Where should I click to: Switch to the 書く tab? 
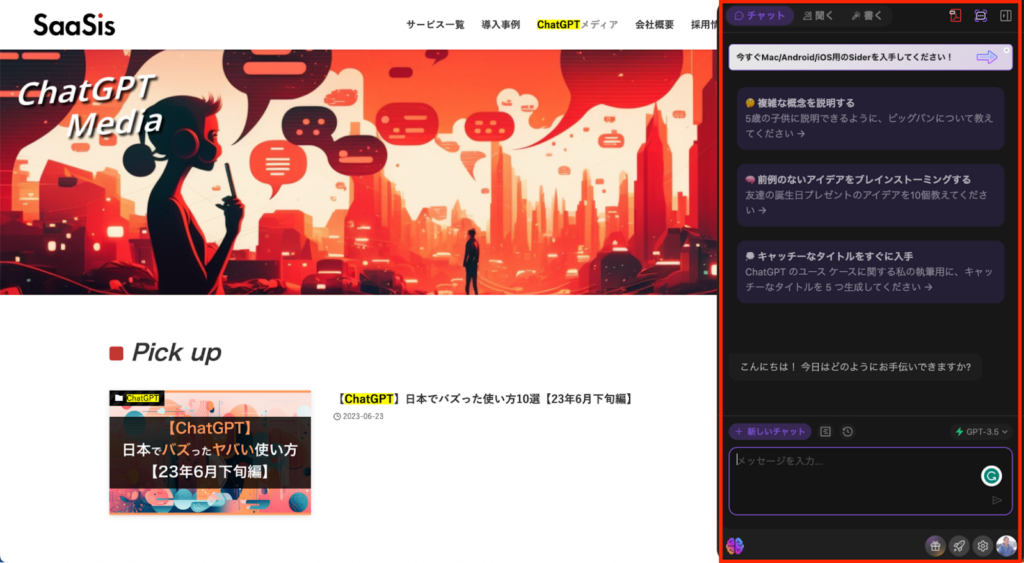867,16
